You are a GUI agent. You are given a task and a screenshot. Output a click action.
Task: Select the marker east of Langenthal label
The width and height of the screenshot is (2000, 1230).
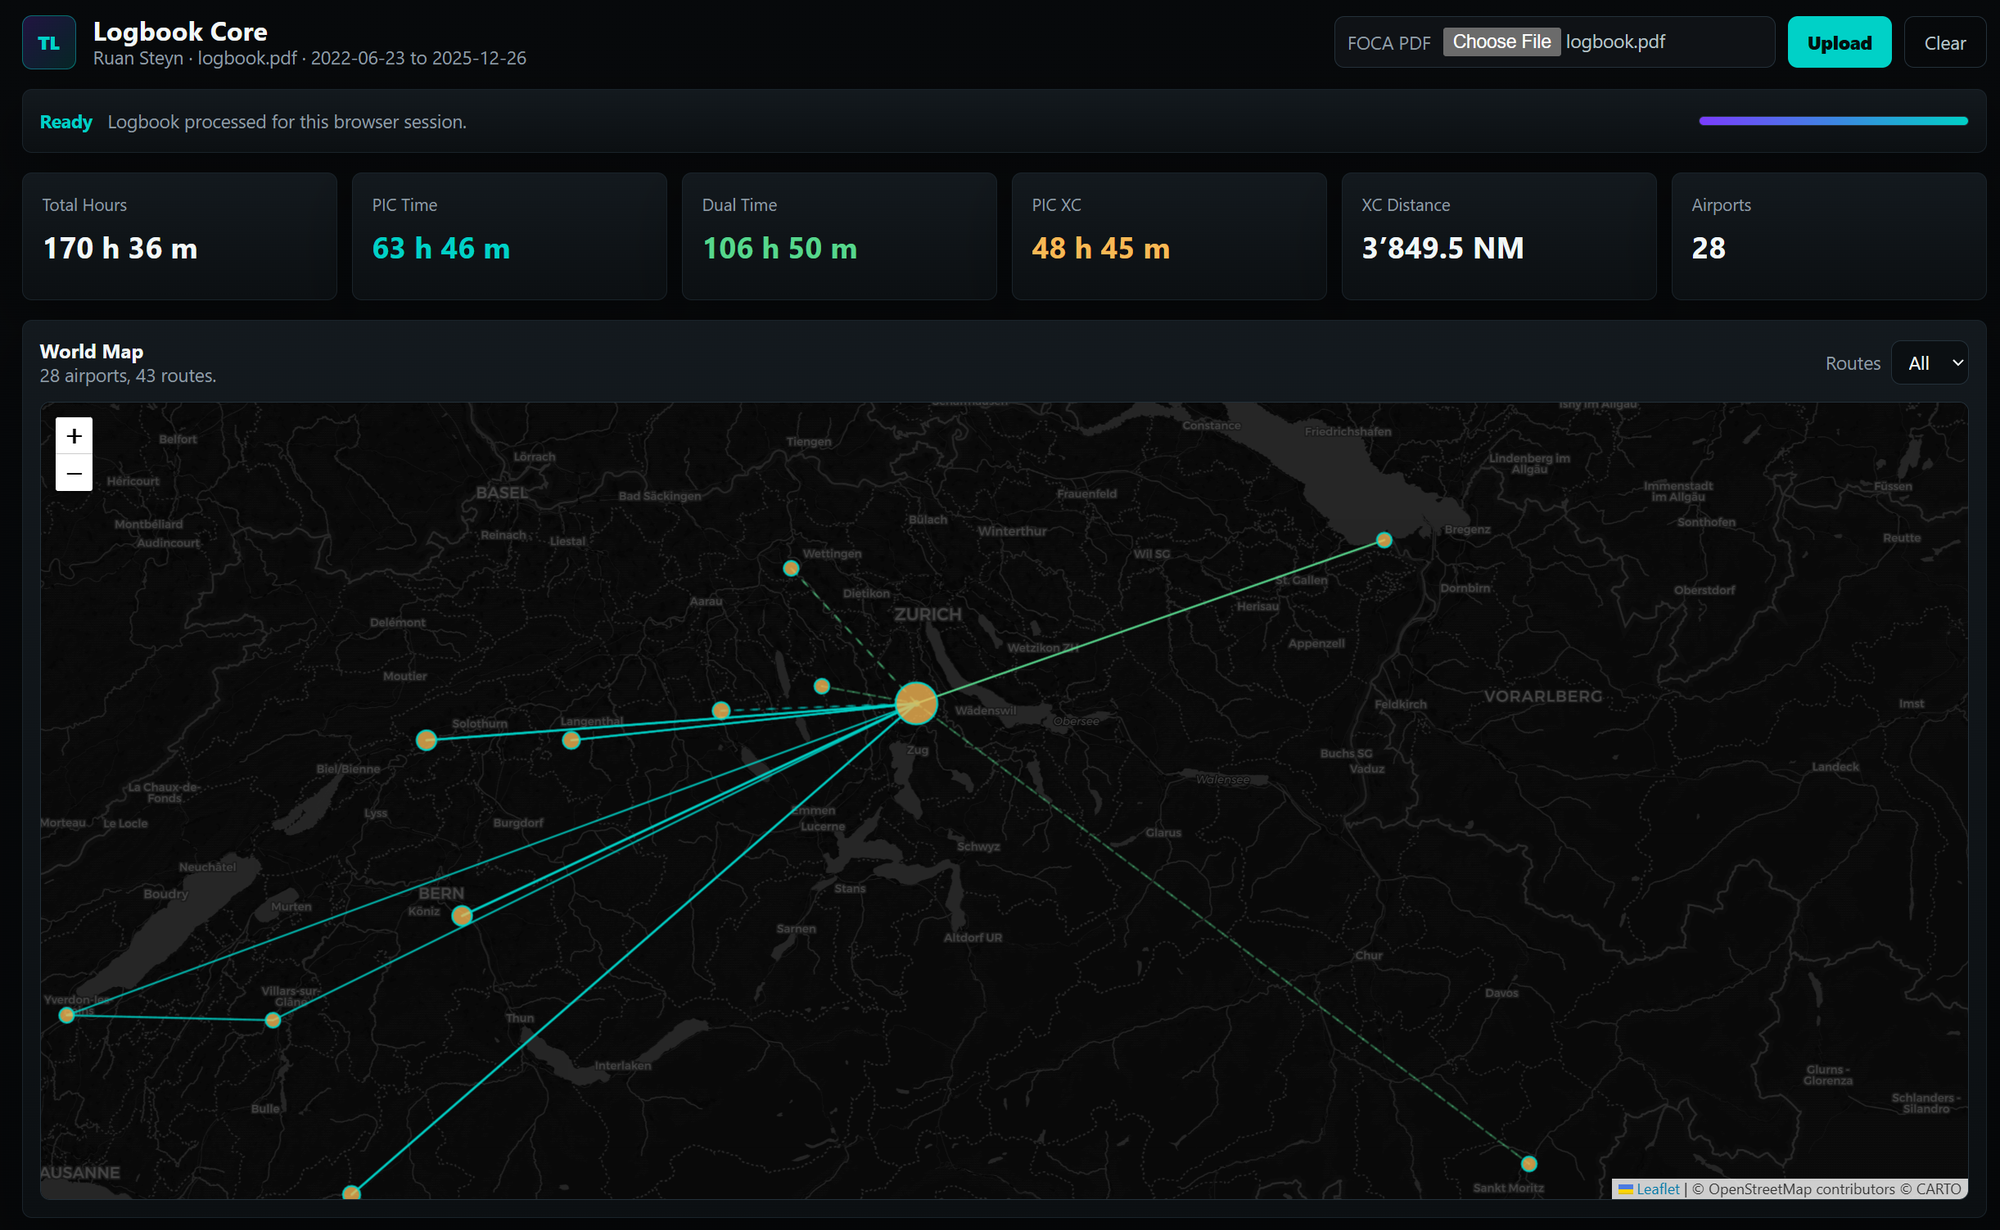tap(721, 710)
